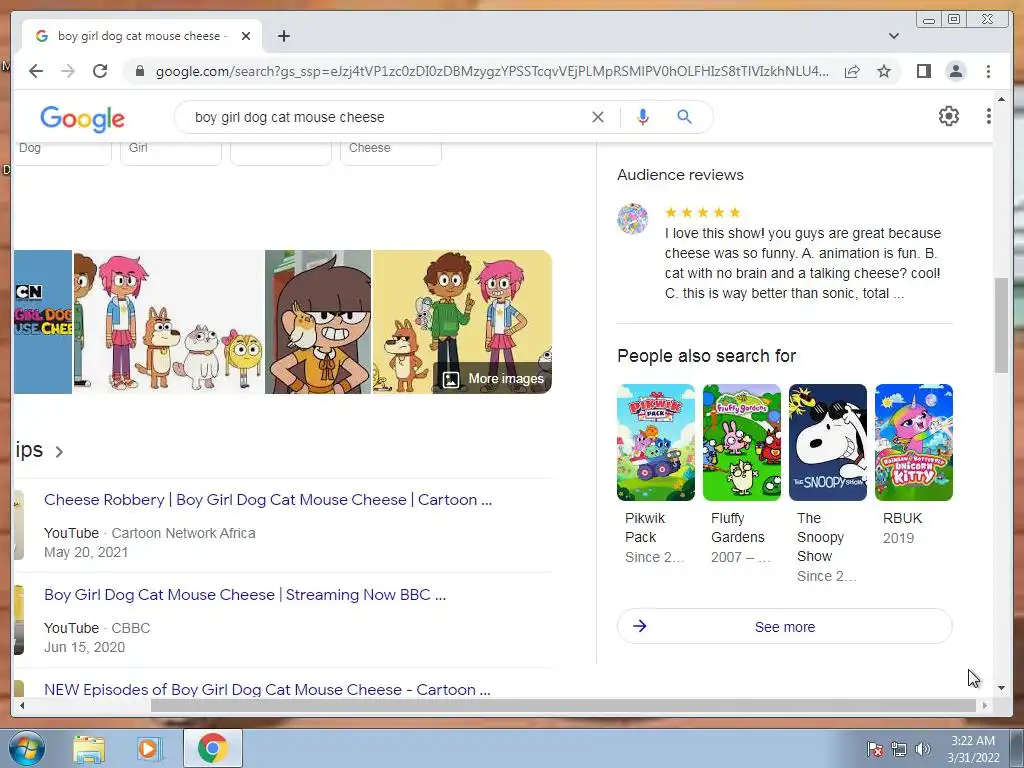Read the 'I love this show' review text
The width and height of the screenshot is (1024, 768).
(803, 263)
